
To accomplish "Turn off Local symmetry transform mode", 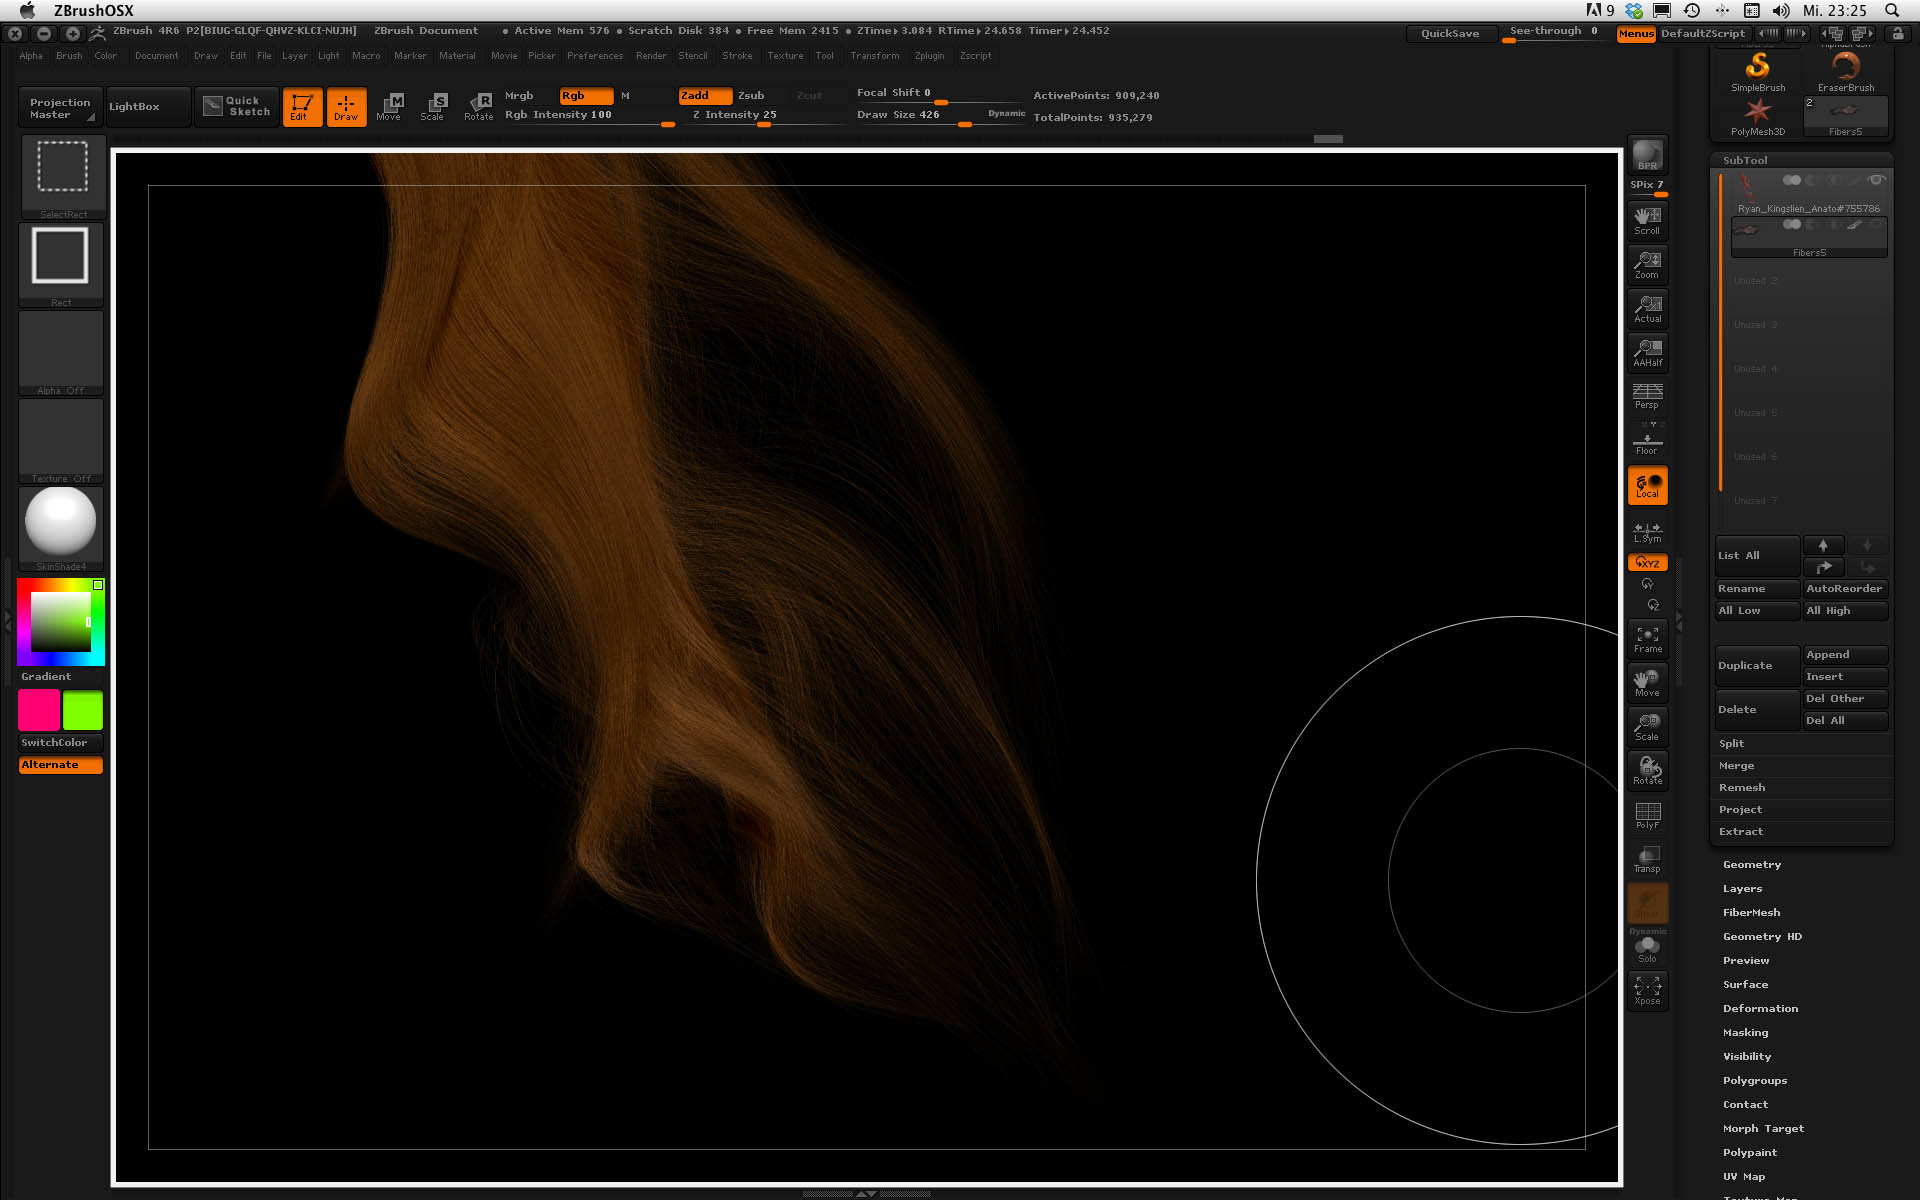I will pyautogui.click(x=1647, y=486).
